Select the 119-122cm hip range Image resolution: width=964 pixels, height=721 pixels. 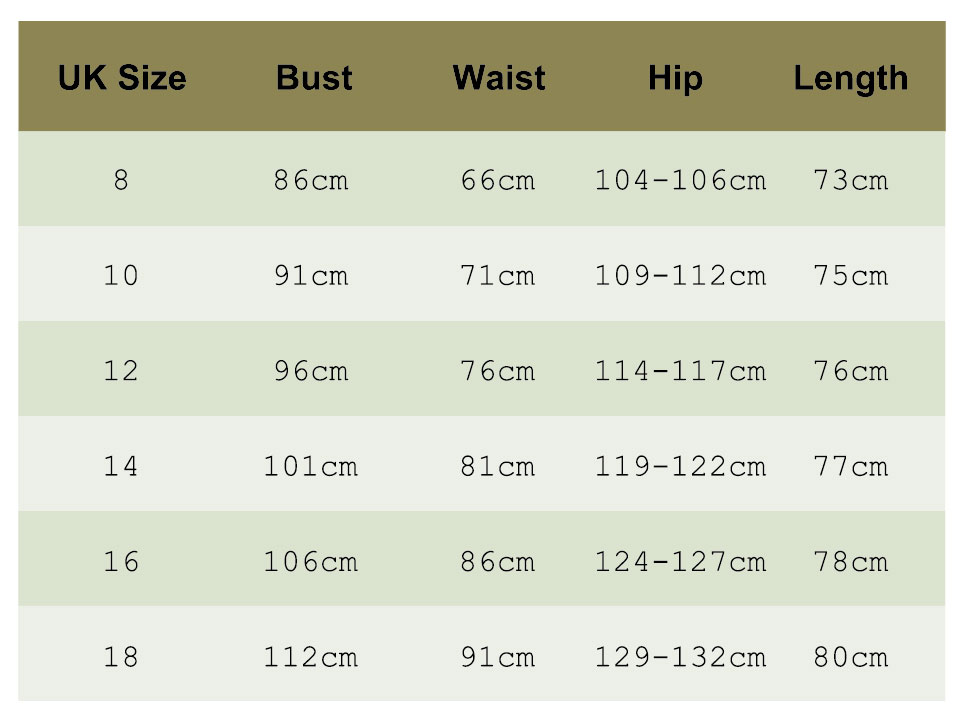pyautogui.click(x=680, y=466)
